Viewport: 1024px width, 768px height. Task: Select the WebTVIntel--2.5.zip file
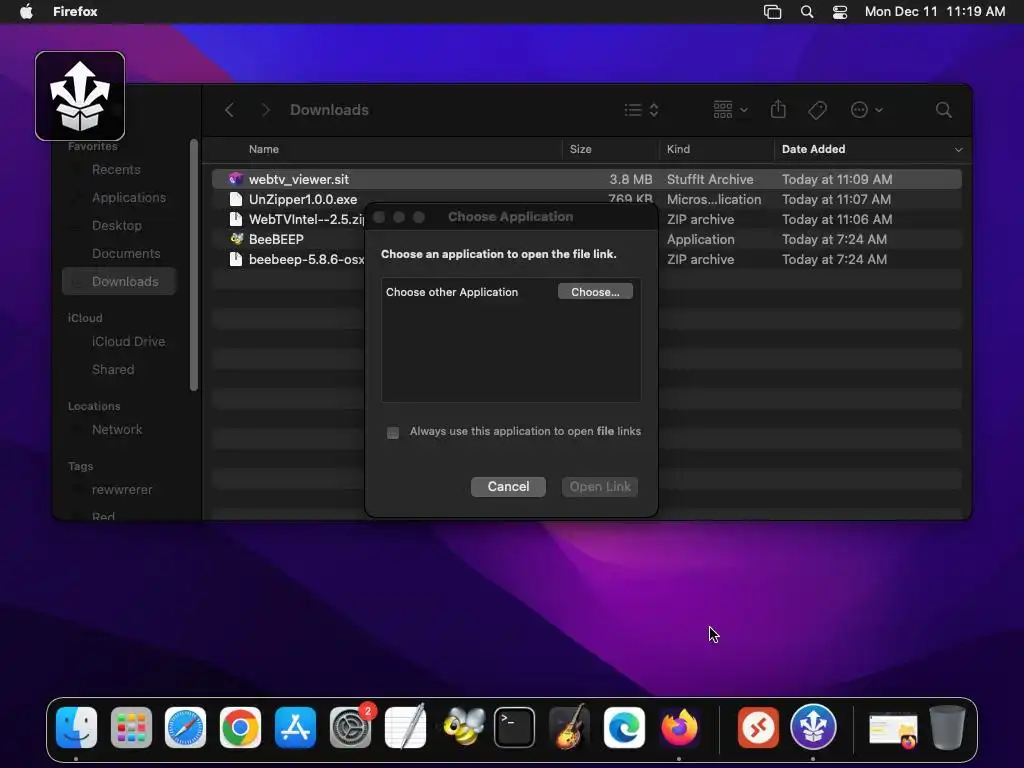point(297,219)
